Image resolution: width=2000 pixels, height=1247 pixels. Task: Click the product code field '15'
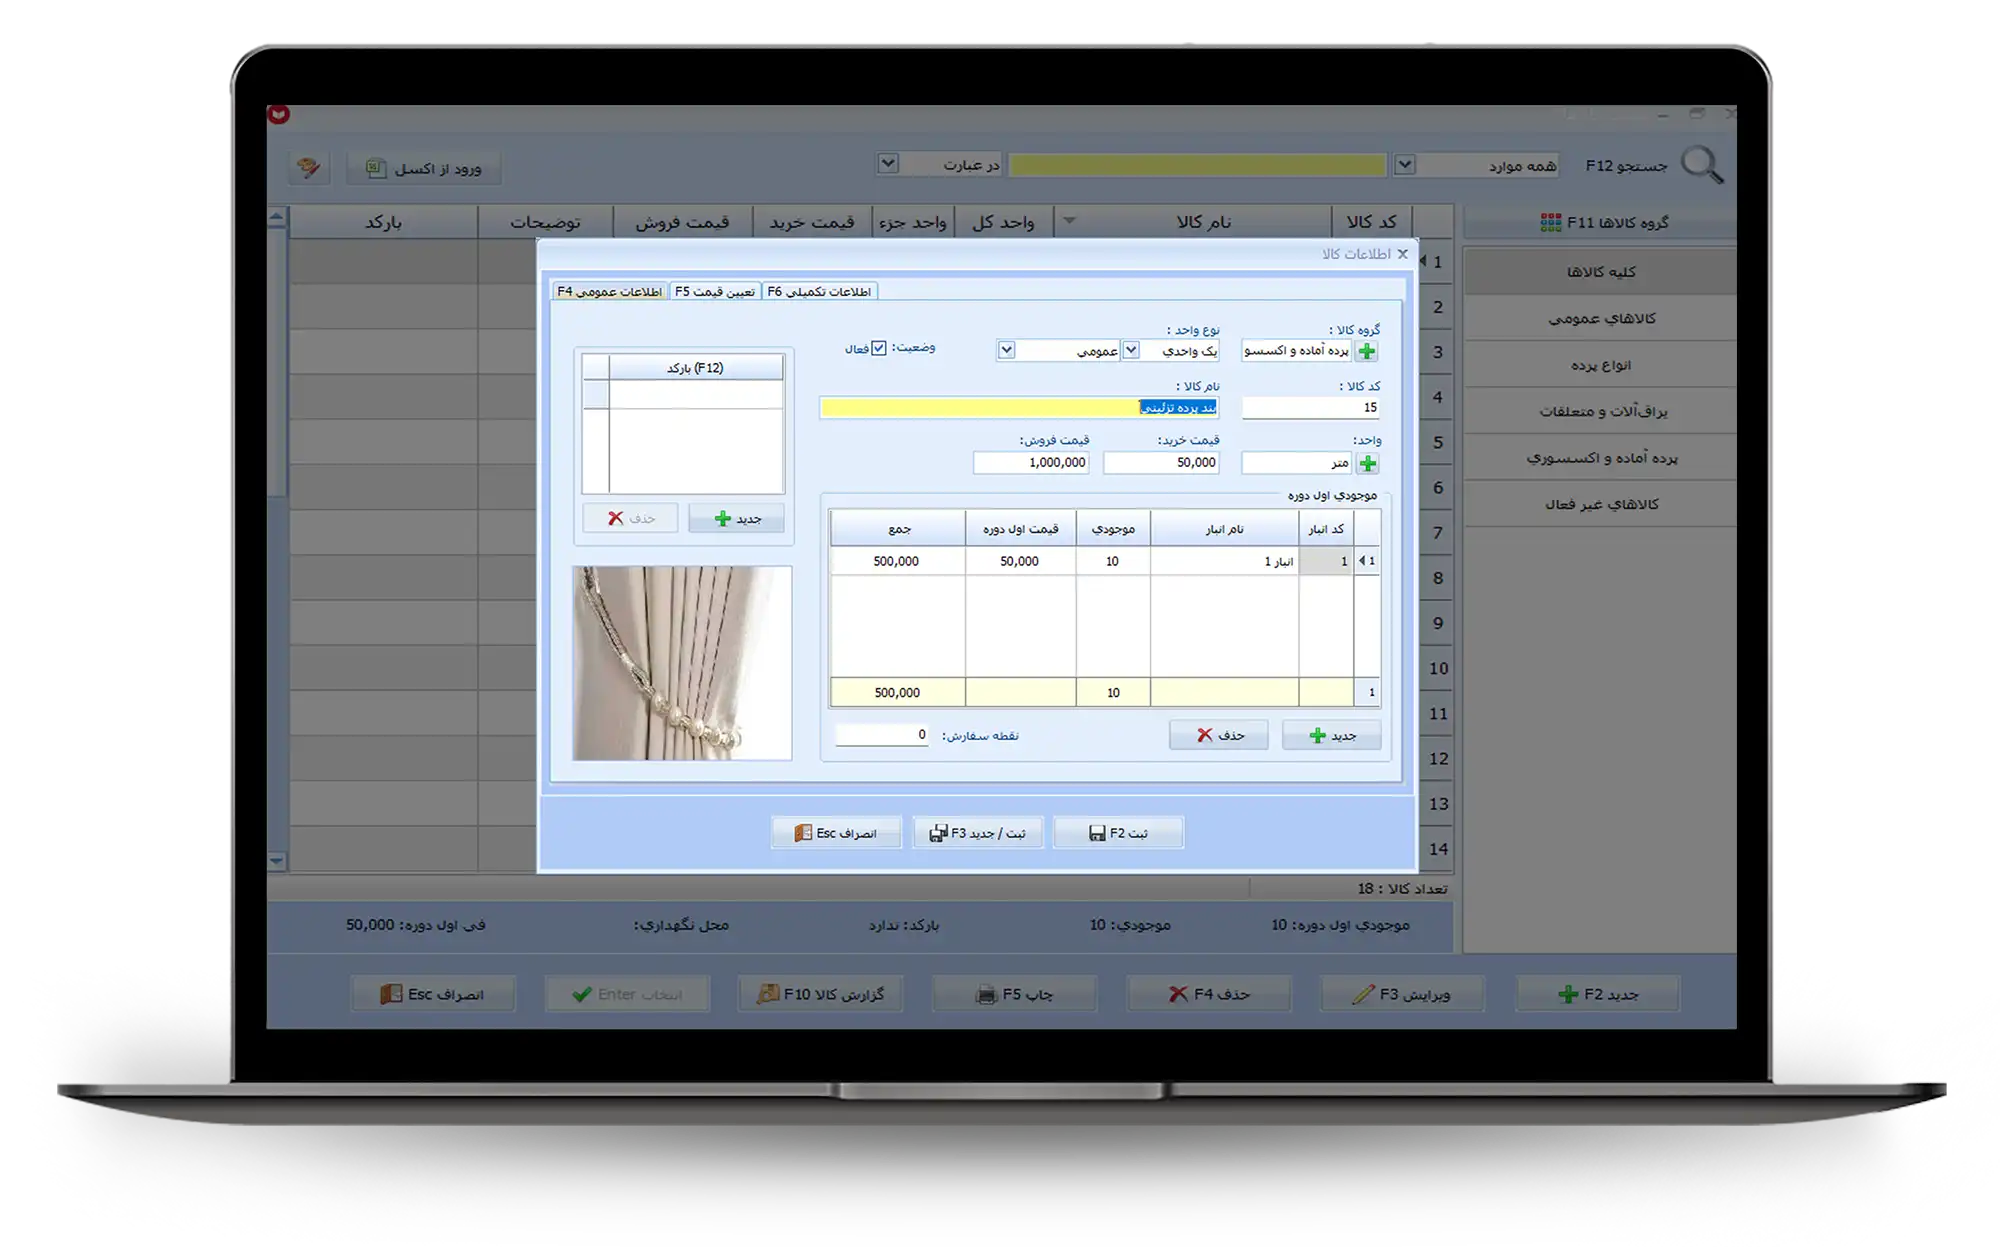[1310, 407]
